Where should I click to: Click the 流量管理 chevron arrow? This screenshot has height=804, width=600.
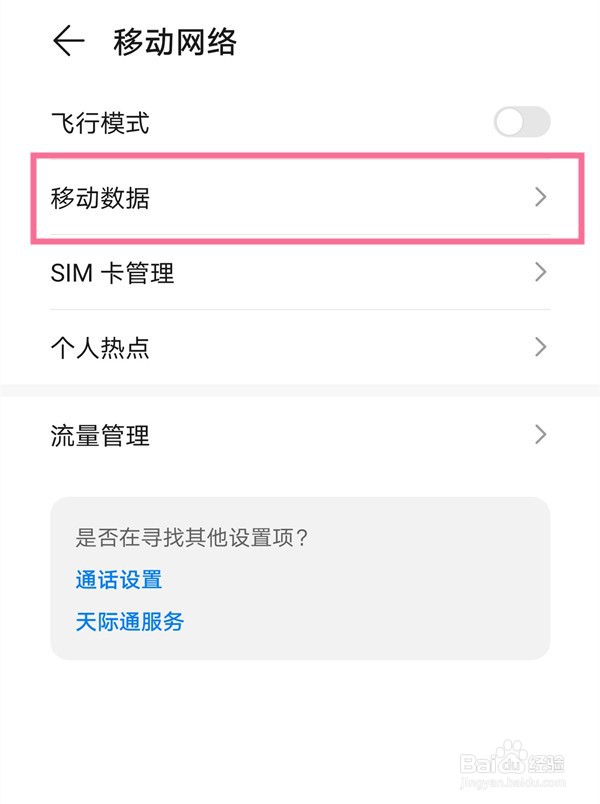coord(541,435)
